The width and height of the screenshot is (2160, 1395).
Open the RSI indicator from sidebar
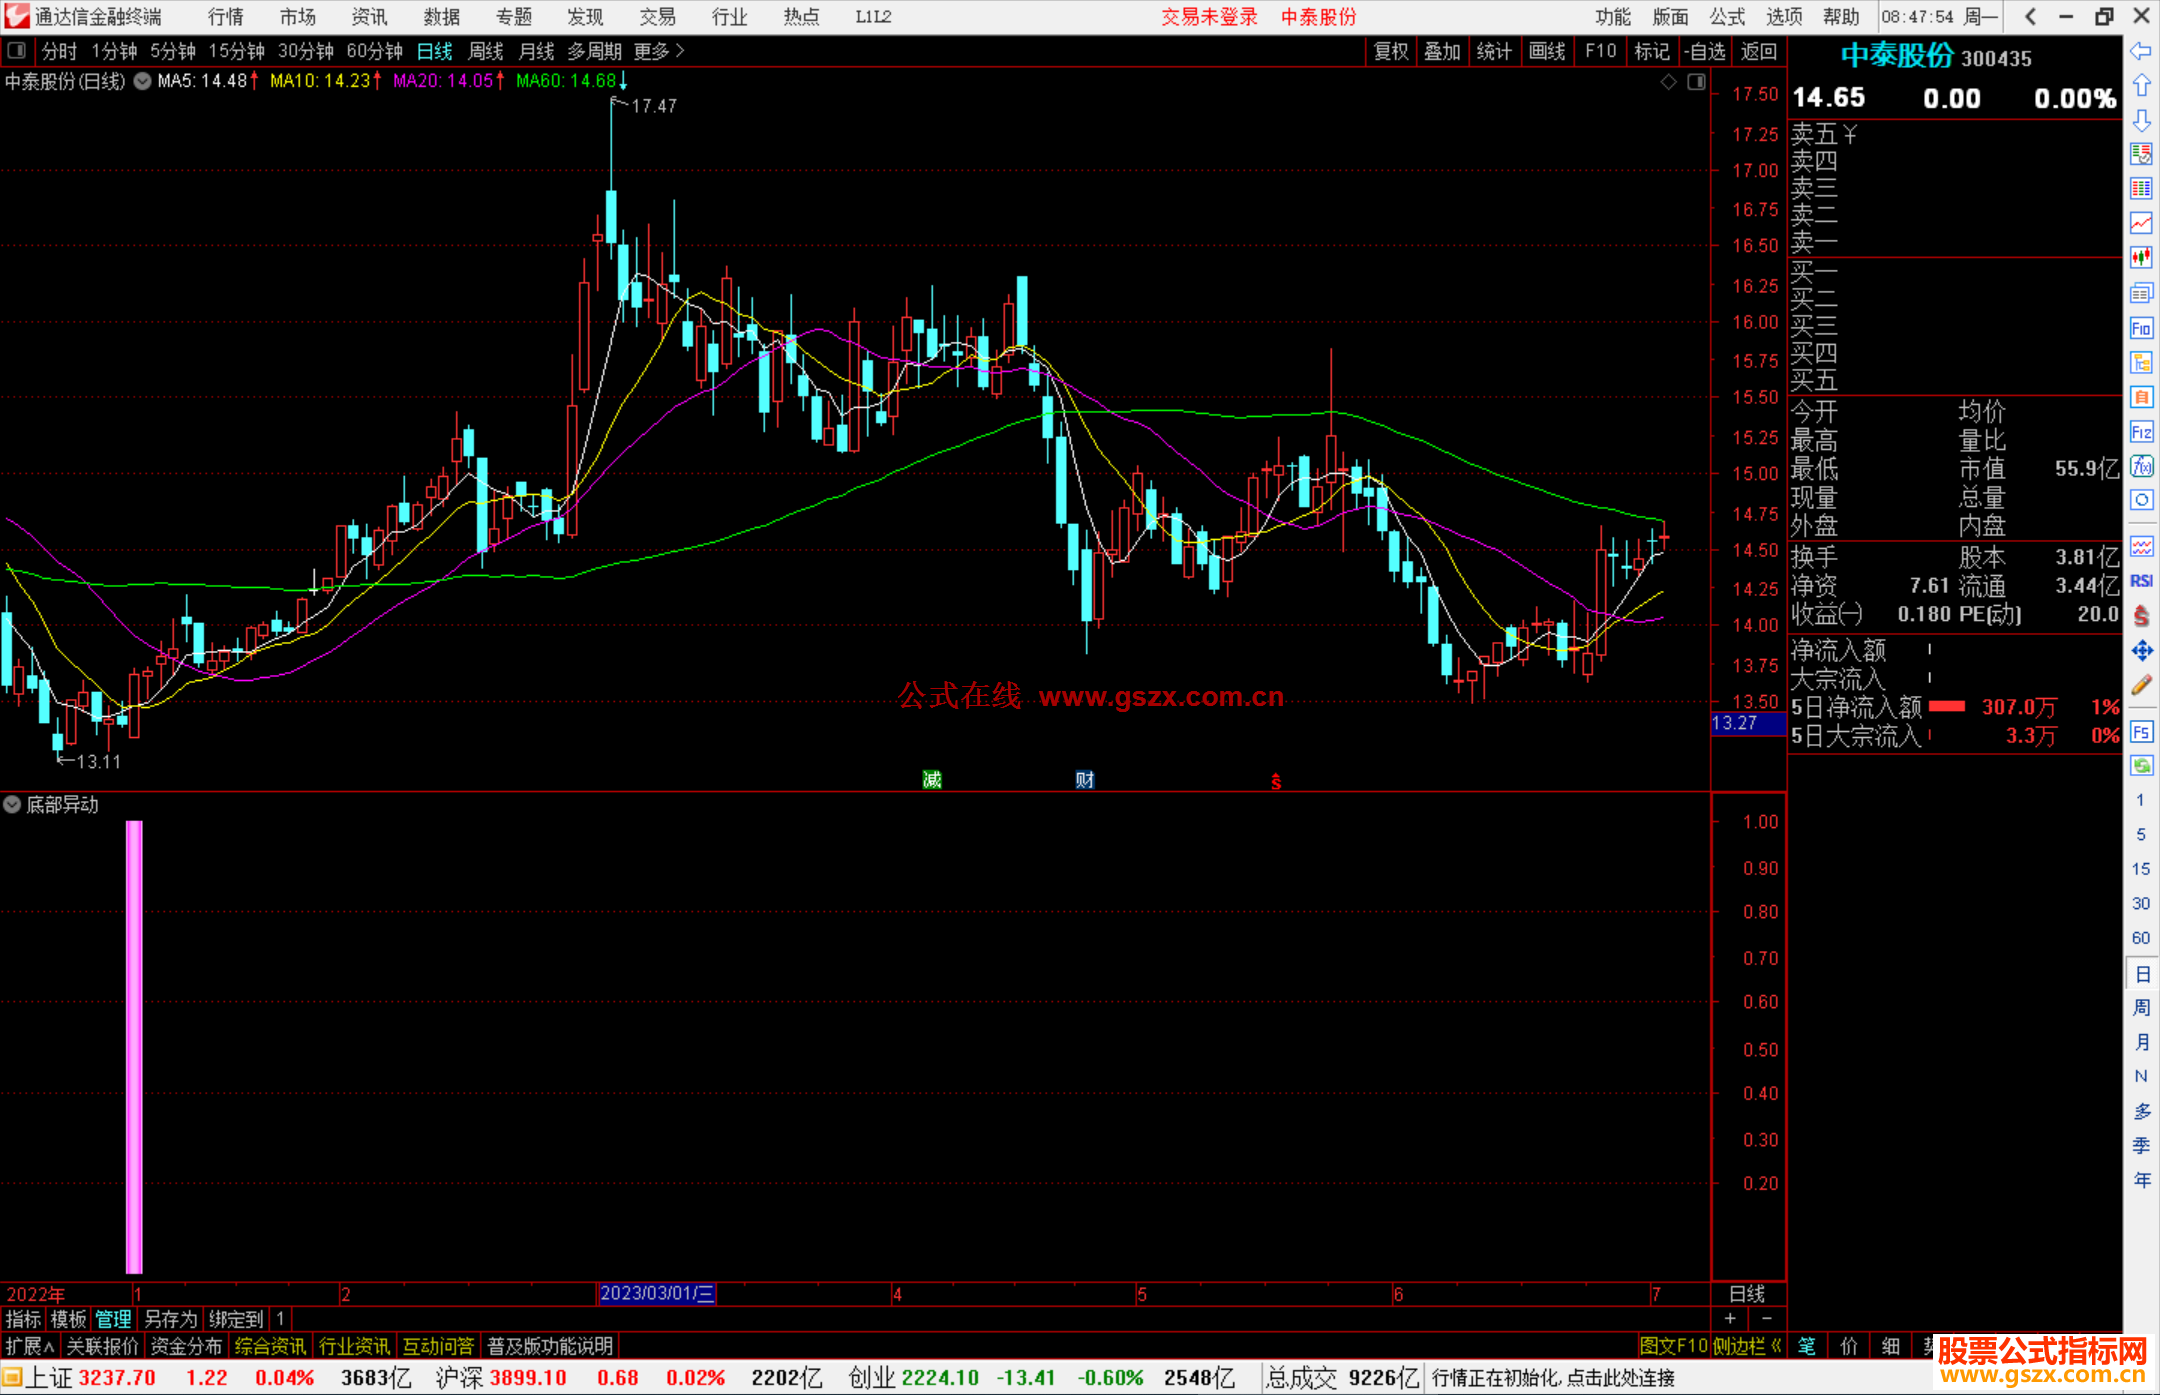(2141, 581)
